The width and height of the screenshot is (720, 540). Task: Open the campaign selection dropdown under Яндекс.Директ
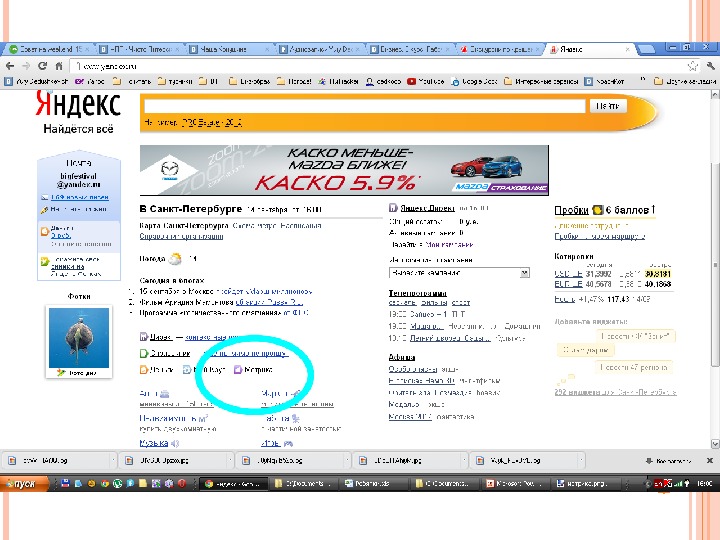(459, 273)
